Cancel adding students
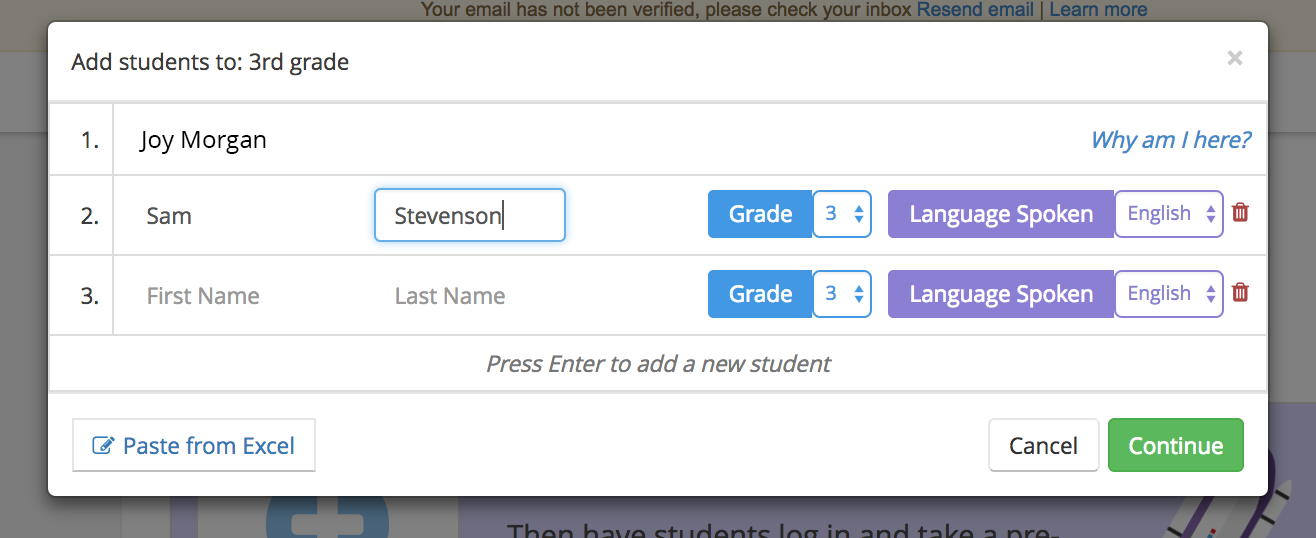 tap(1043, 446)
